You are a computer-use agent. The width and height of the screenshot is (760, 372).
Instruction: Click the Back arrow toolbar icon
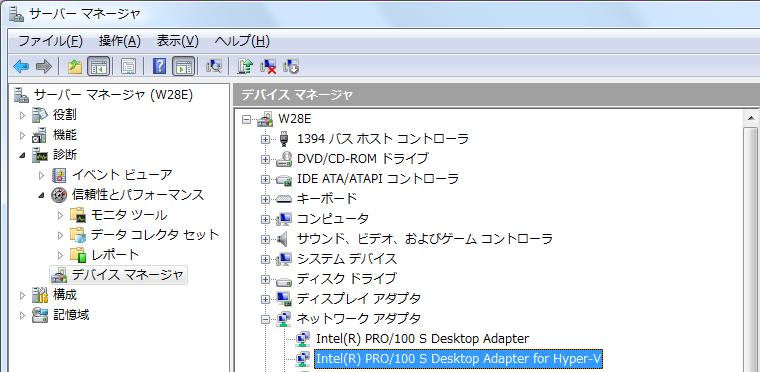(x=21, y=66)
